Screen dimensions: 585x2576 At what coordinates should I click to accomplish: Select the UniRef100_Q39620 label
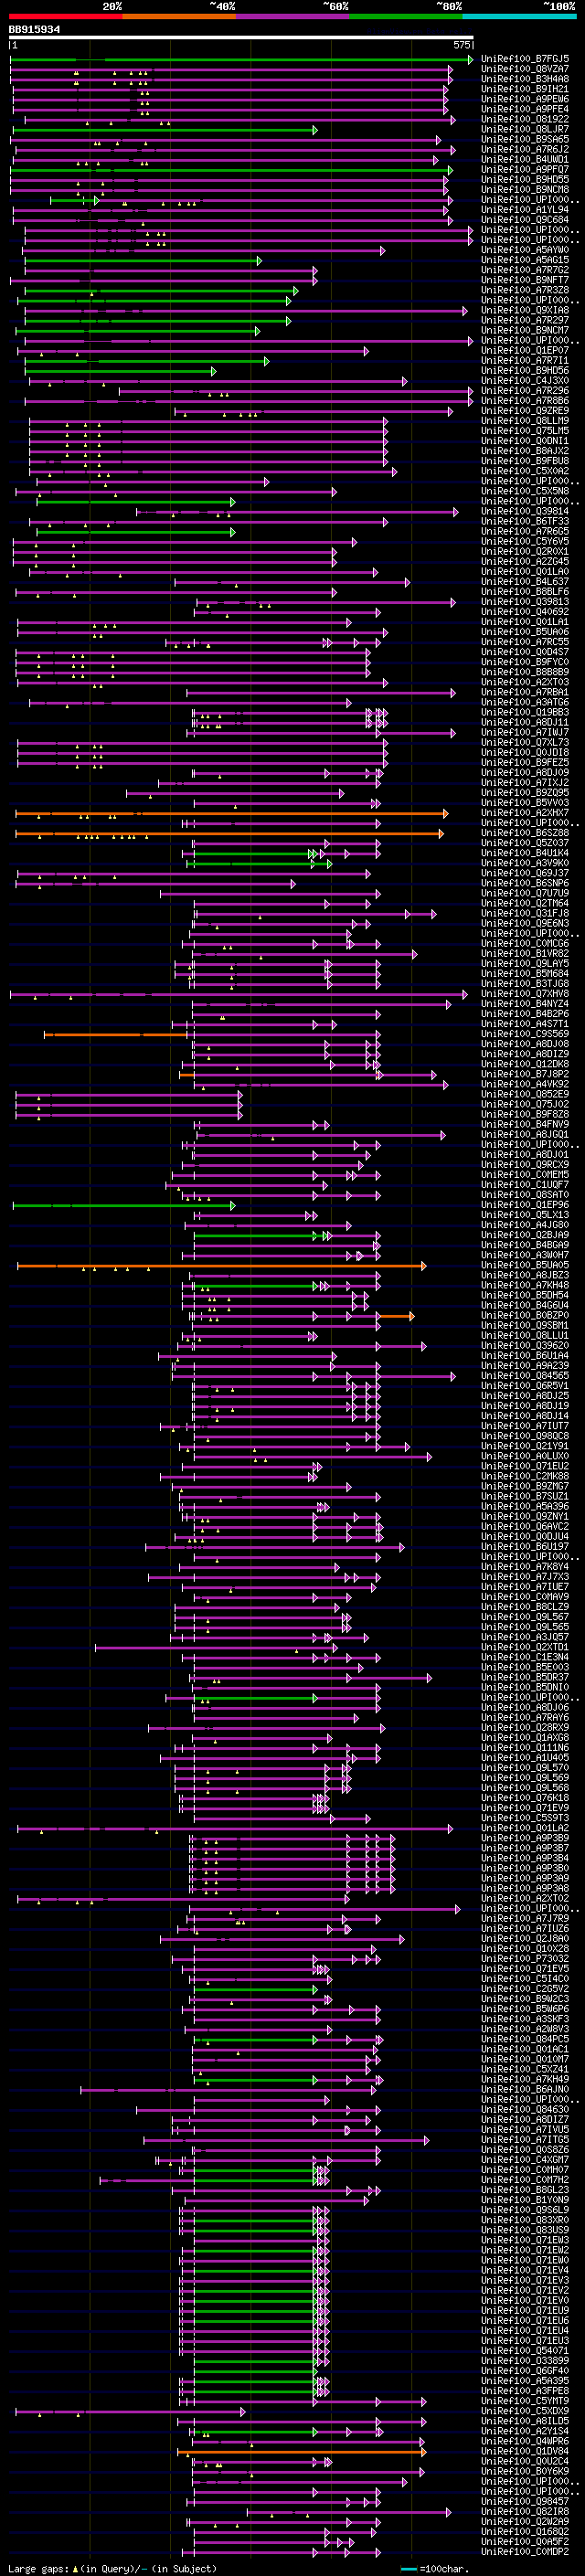525,1346
